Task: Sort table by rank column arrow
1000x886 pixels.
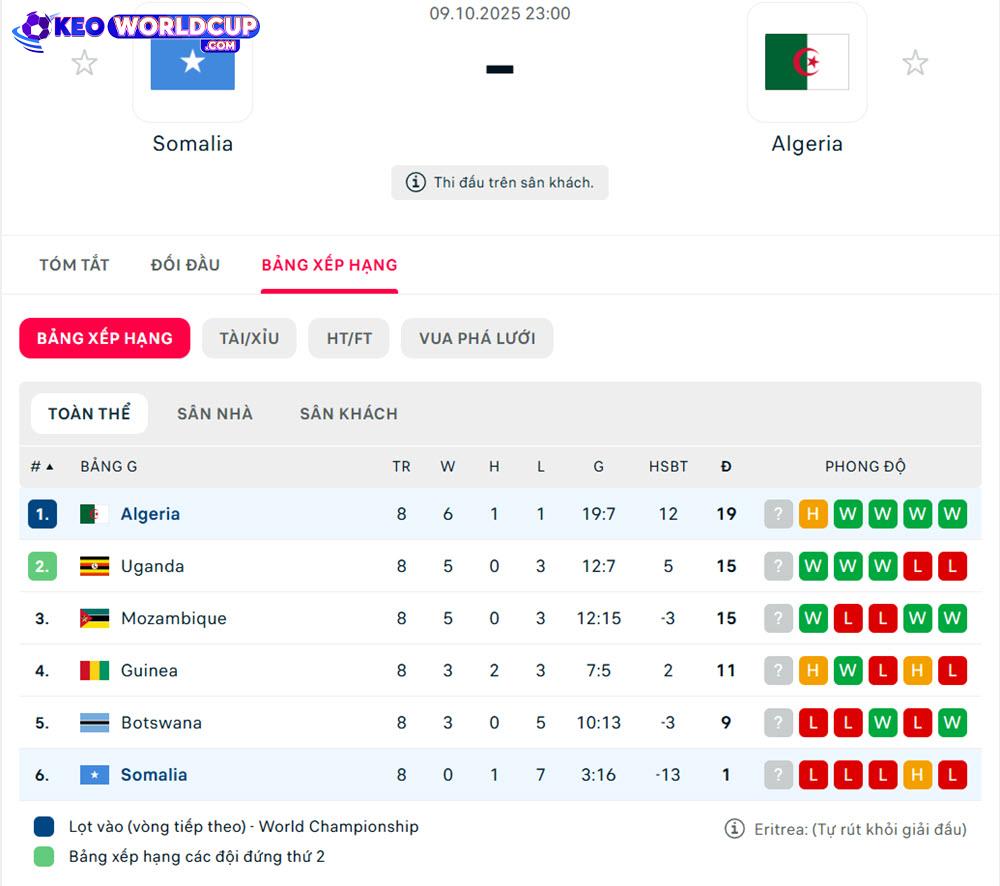Action: 49,467
